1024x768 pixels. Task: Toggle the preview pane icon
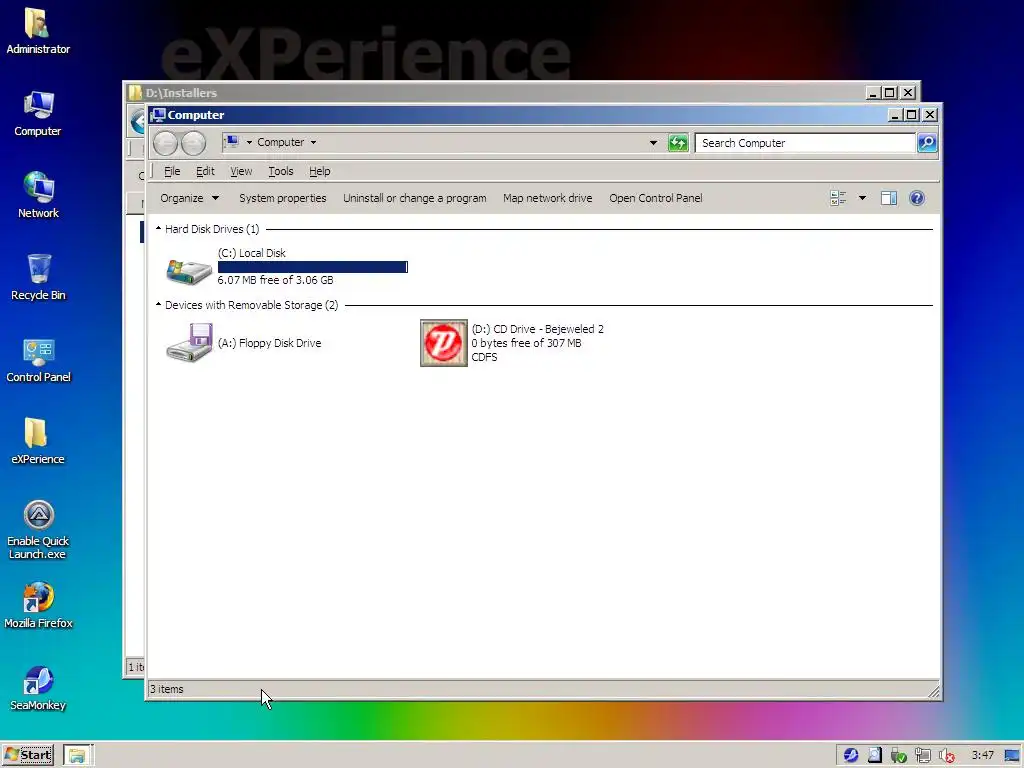889,198
